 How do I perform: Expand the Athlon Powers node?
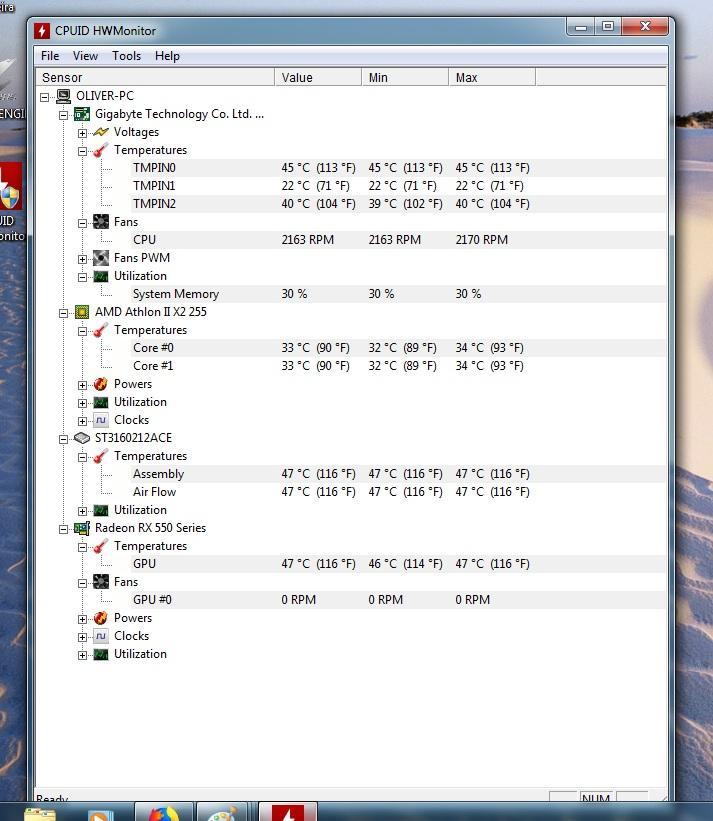[82, 385]
